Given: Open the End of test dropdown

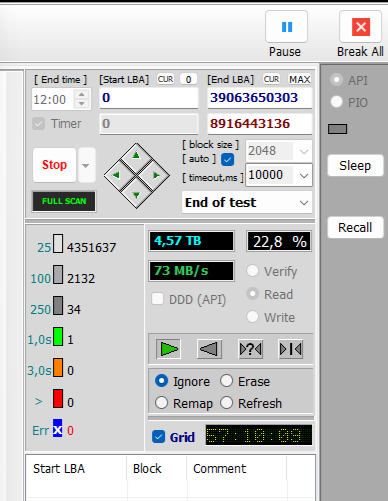Looking at the screenshot, I should [x=304, y=203].
